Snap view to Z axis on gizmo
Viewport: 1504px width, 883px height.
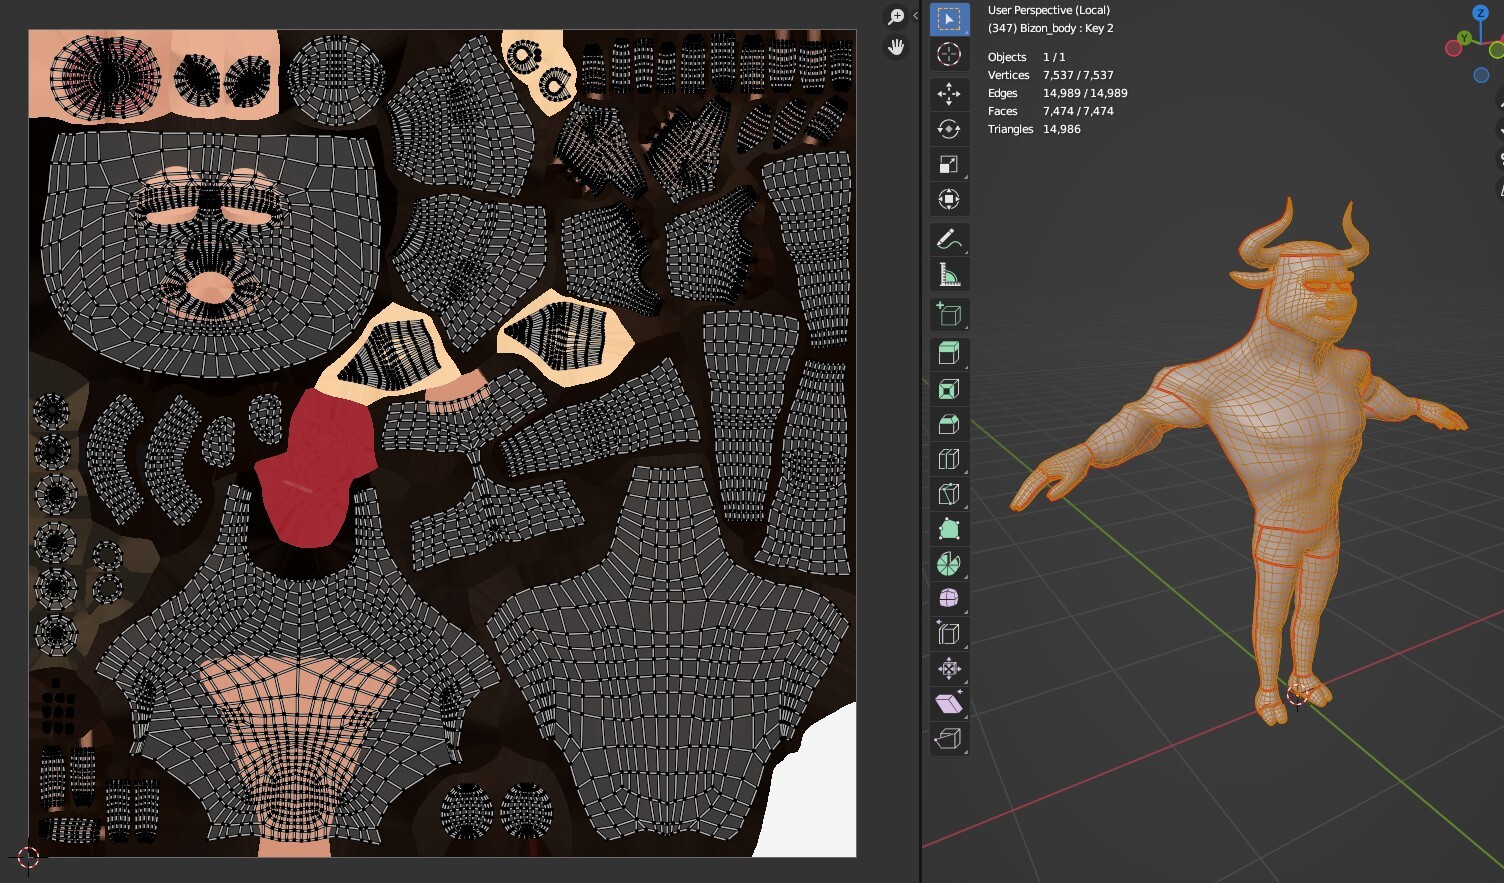click(x=1481, y=13)
